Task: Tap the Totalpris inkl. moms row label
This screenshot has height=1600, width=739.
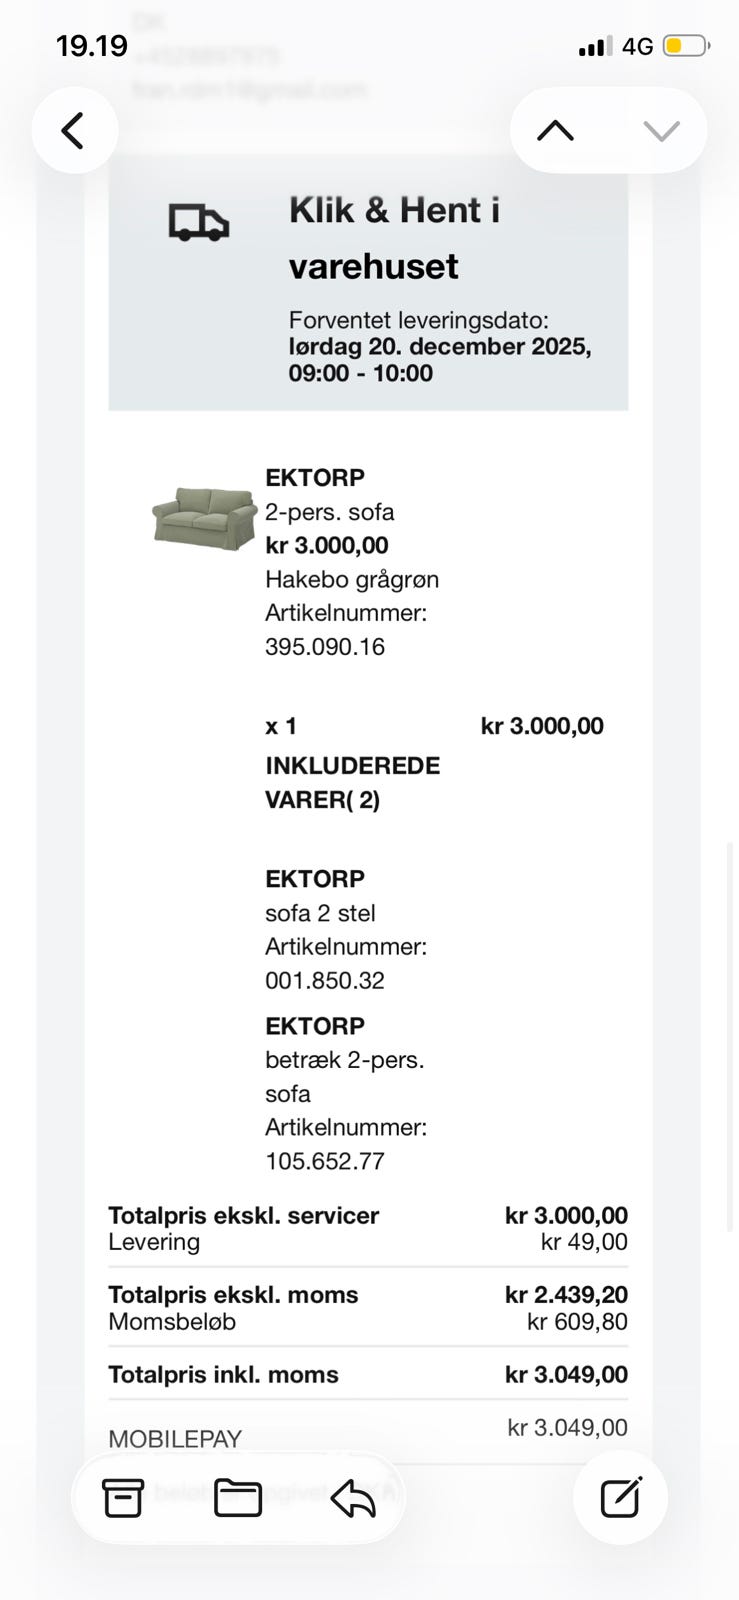Action: (x=223, y=1374)
